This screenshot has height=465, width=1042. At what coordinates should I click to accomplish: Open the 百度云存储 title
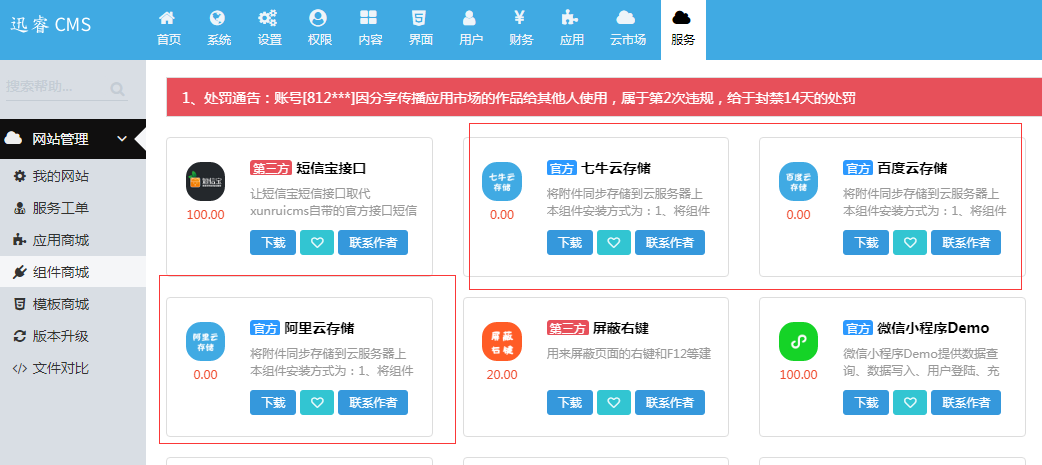912,168
